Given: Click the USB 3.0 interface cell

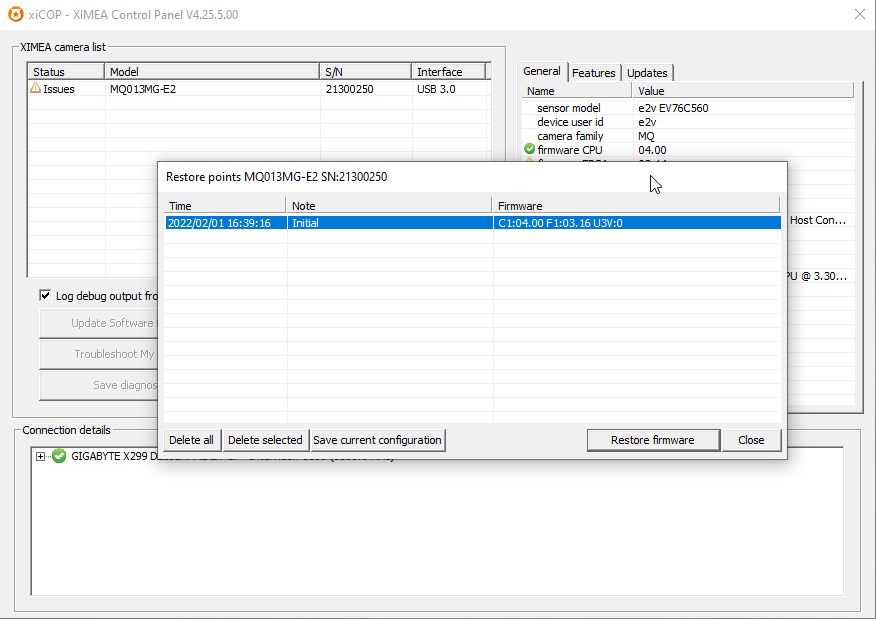Looking at the screenshot, I should [436, 89].
